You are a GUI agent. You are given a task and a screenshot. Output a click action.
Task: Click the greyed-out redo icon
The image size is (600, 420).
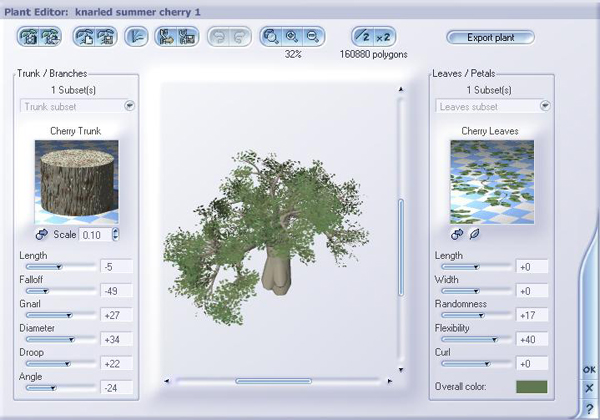click(x=240, y=37)
